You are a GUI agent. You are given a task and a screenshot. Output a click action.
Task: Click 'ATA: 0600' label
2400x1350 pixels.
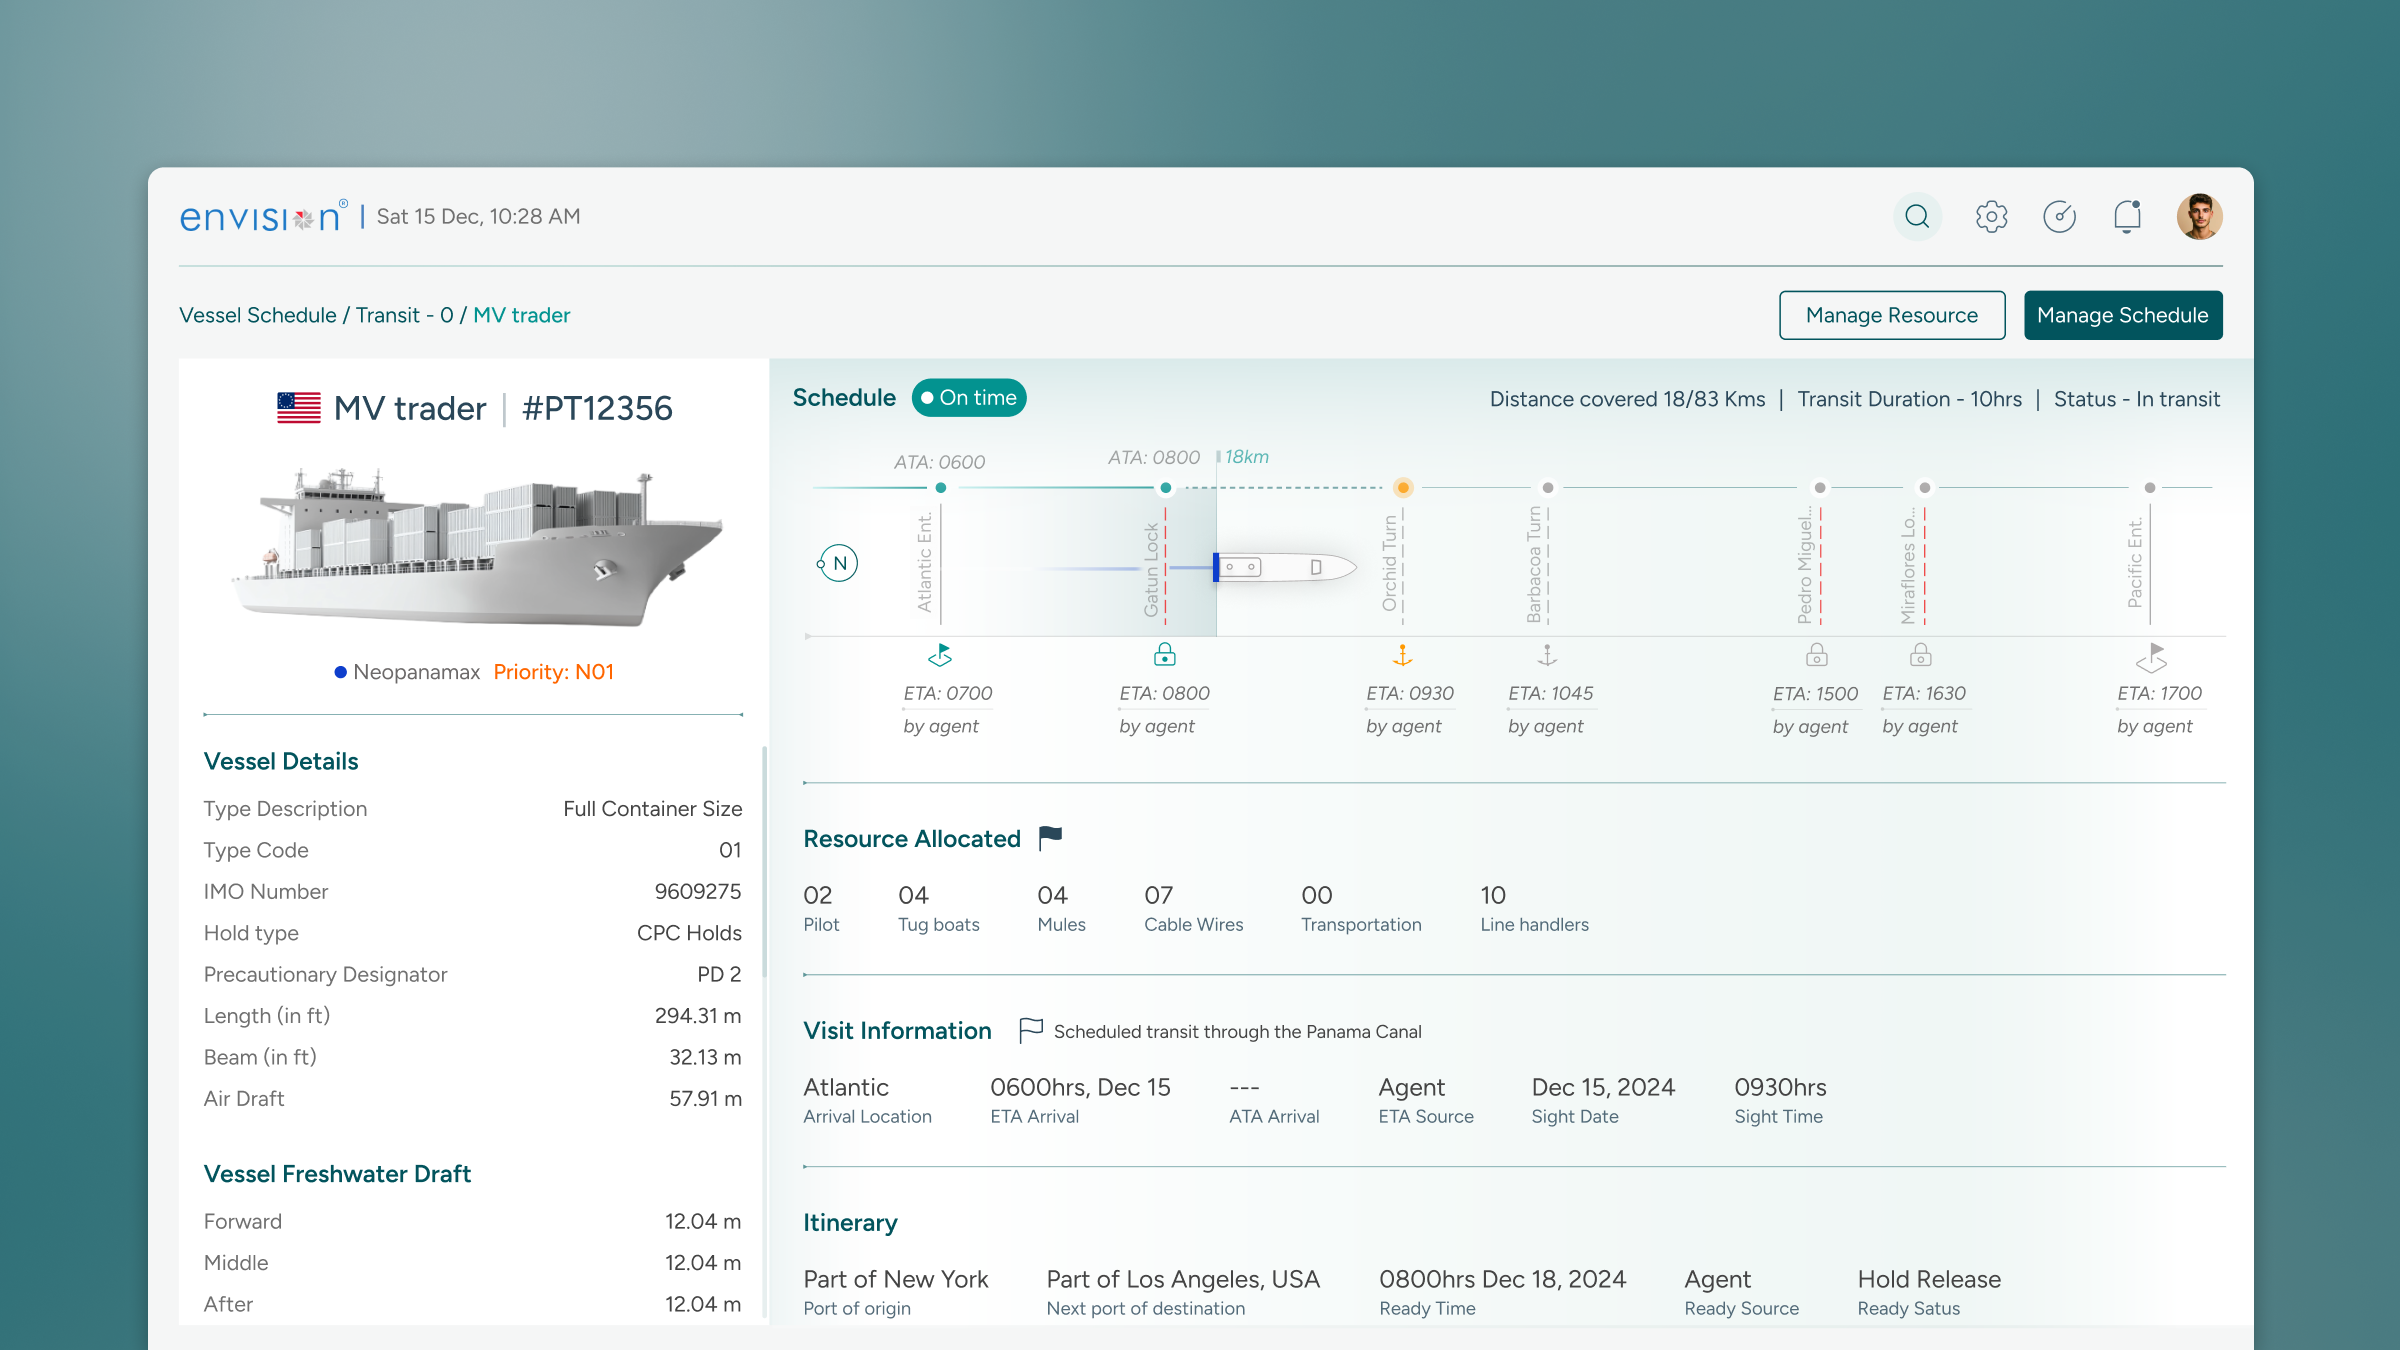[939, 462]
